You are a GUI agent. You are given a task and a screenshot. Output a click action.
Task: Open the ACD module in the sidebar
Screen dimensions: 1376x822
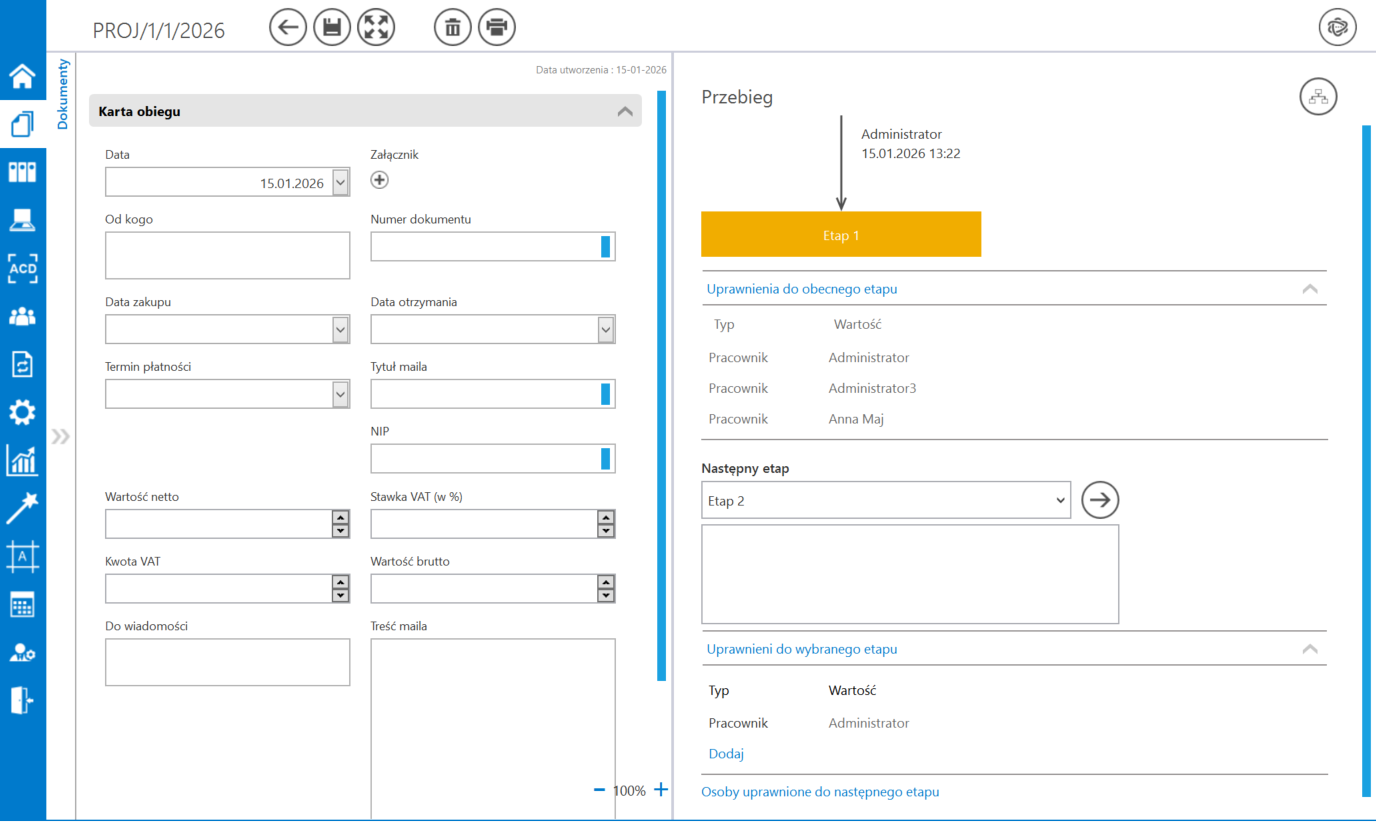[22, 268]
